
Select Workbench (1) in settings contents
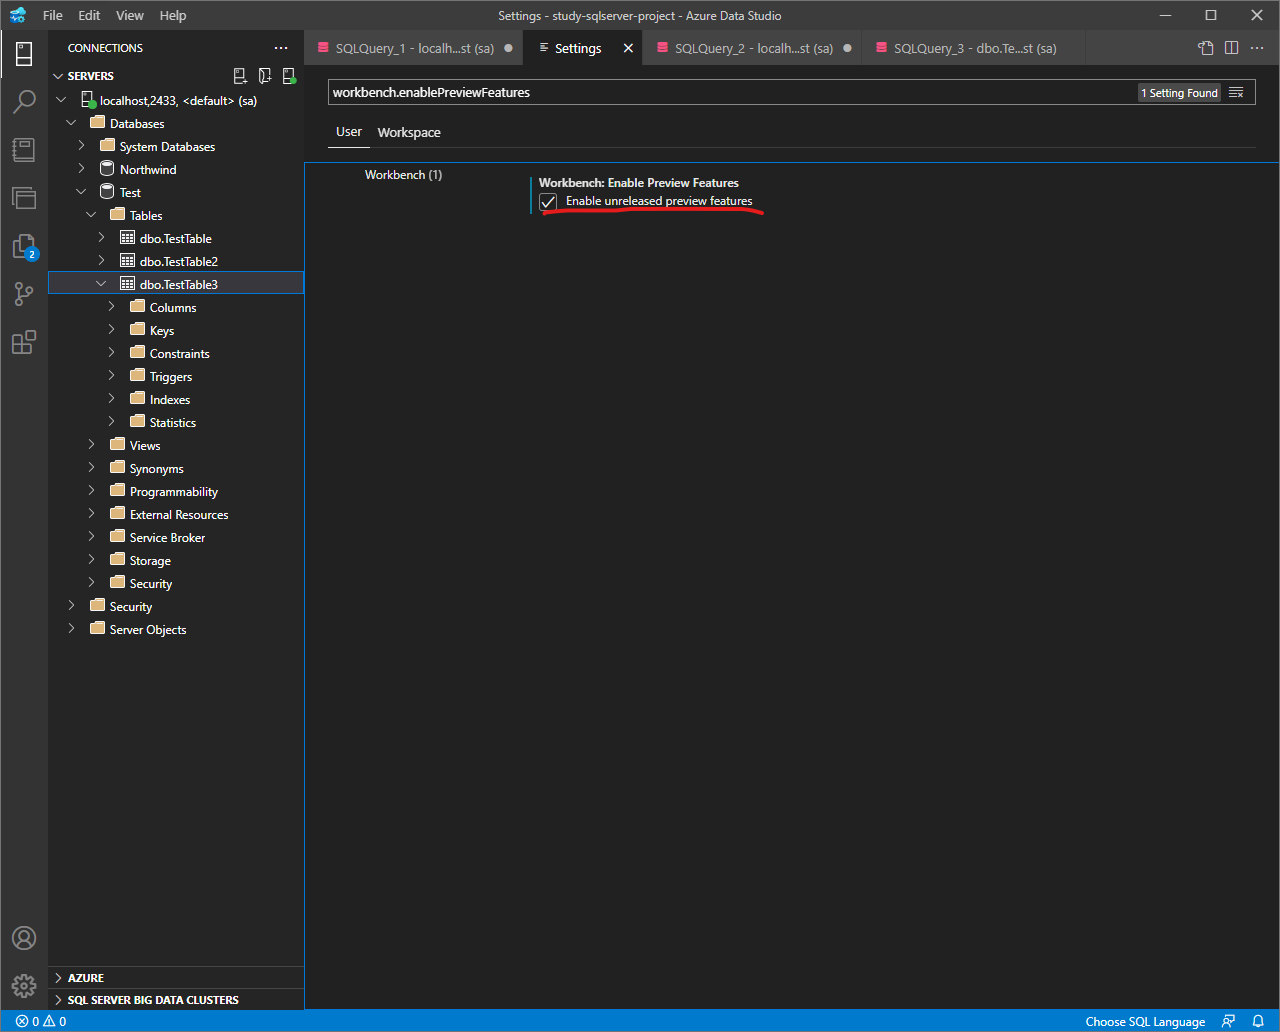(x=403, y=175)
